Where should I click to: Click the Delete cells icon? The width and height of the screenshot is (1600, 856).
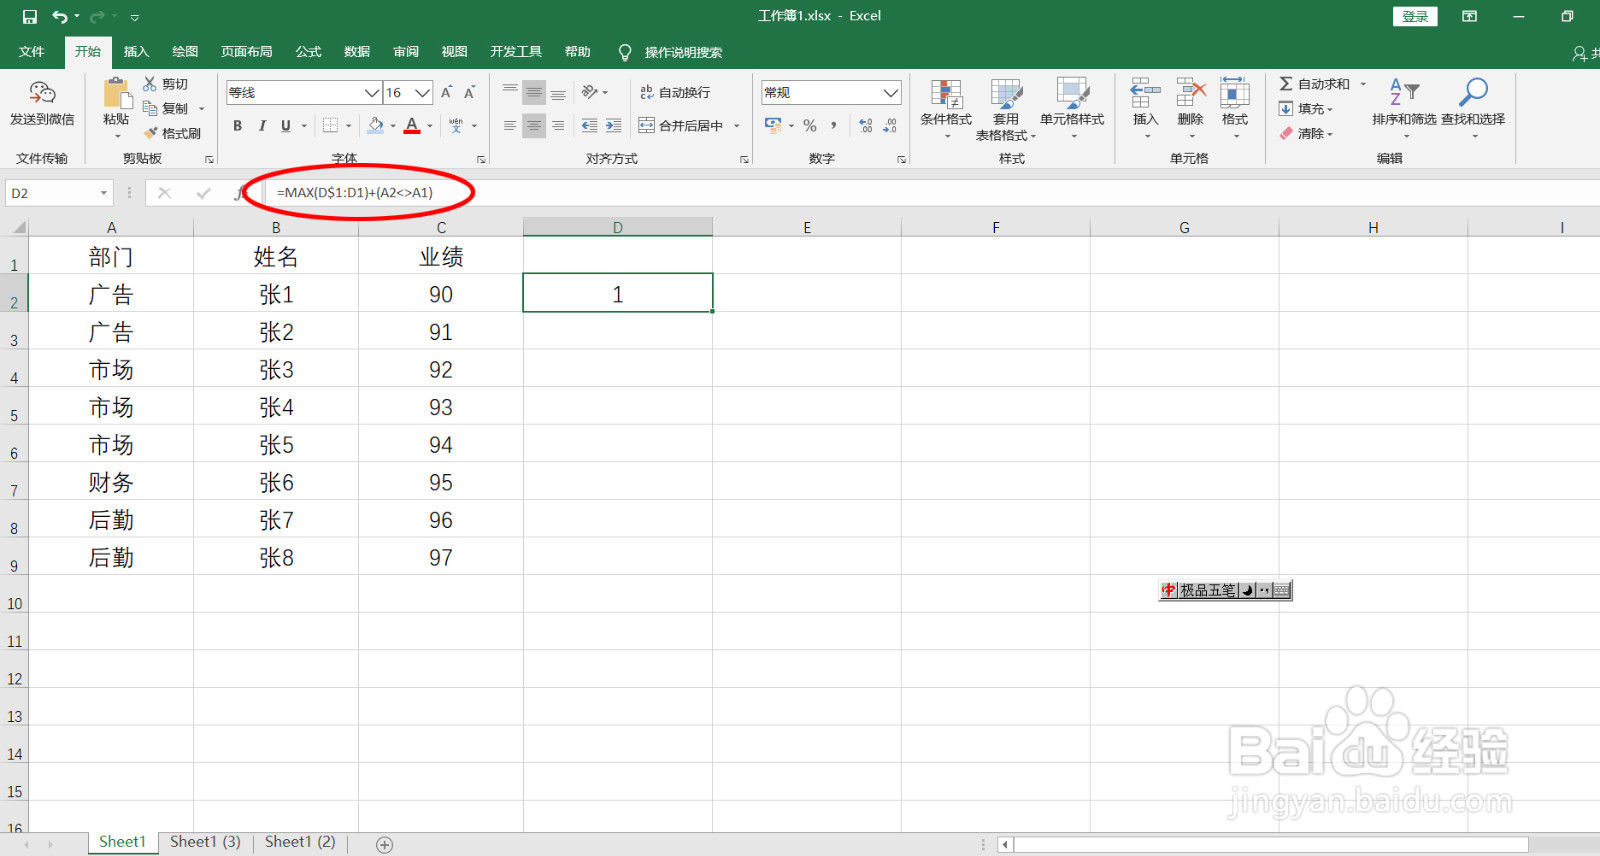click(1190, 93)
